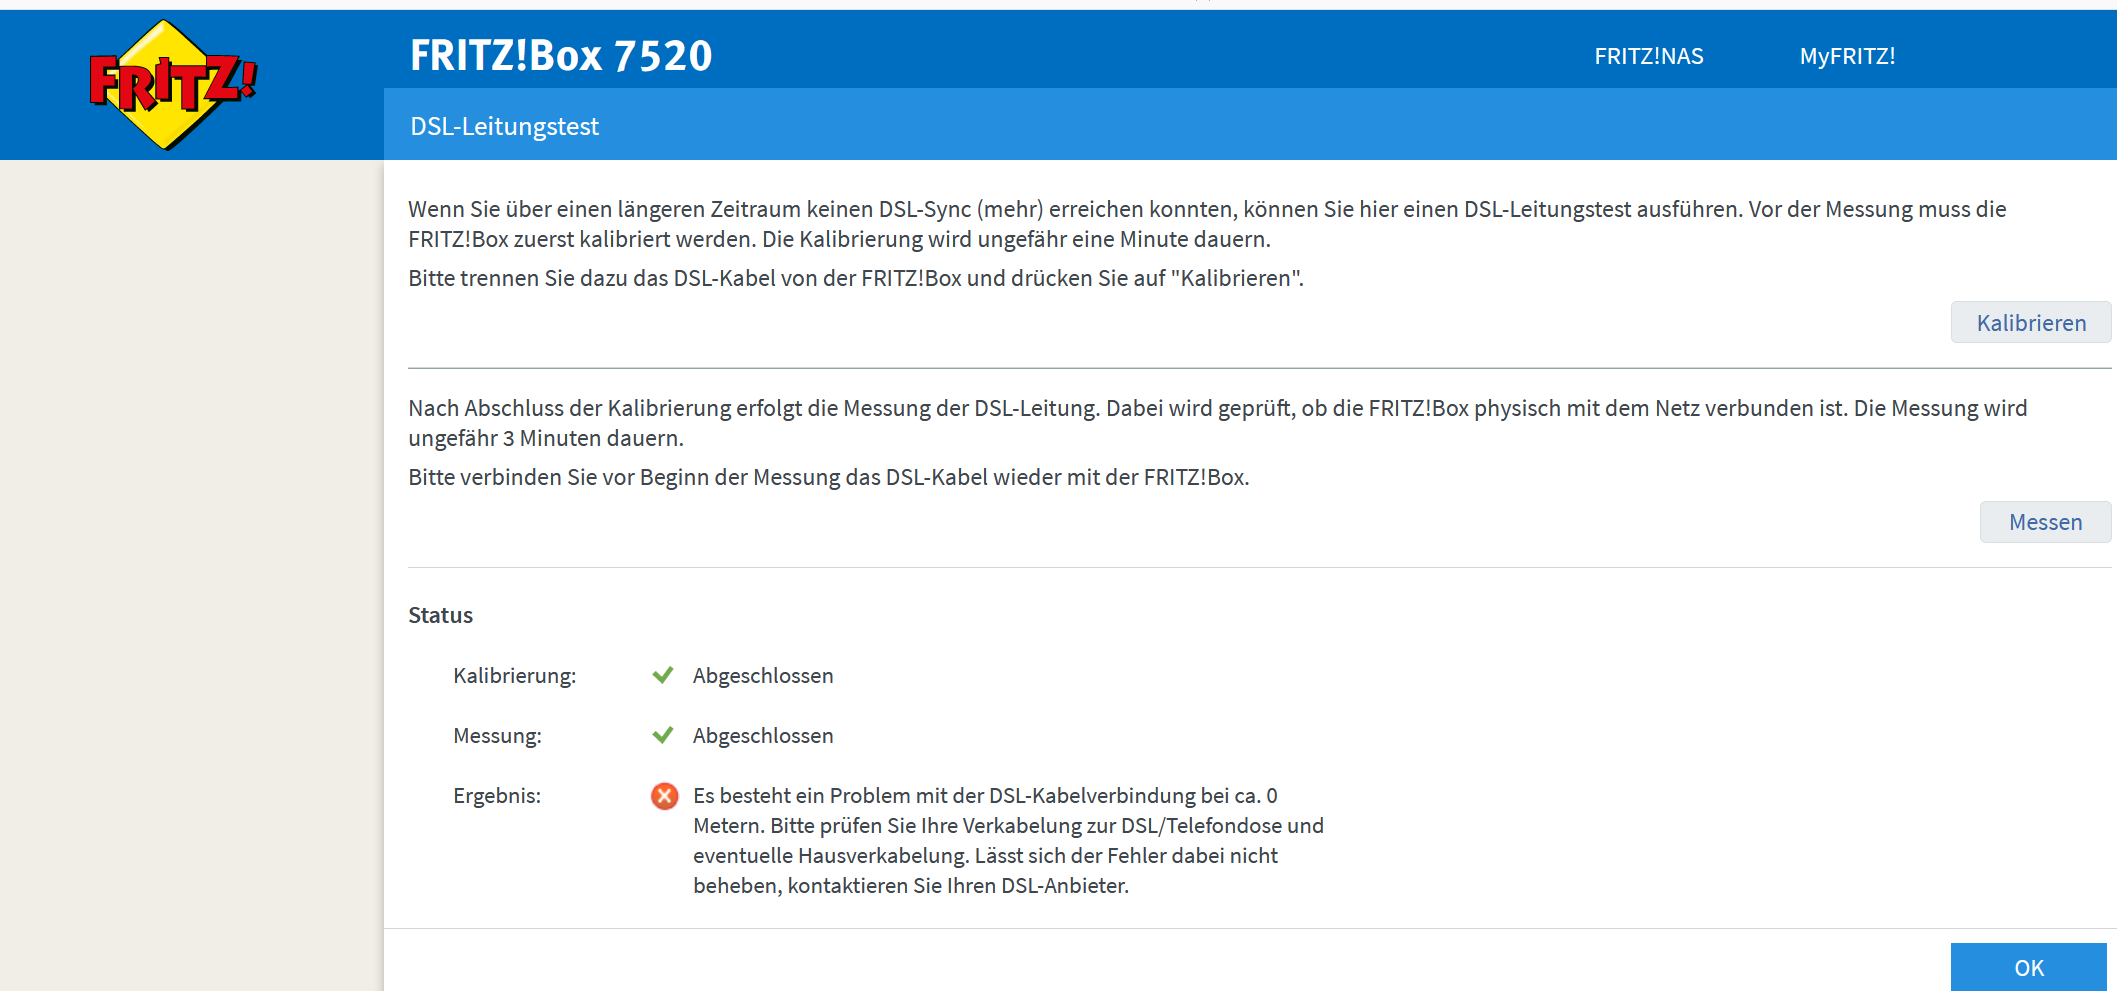Confirm with the OK button
Screen dimensions: 2117x991
click(2029, 967)
